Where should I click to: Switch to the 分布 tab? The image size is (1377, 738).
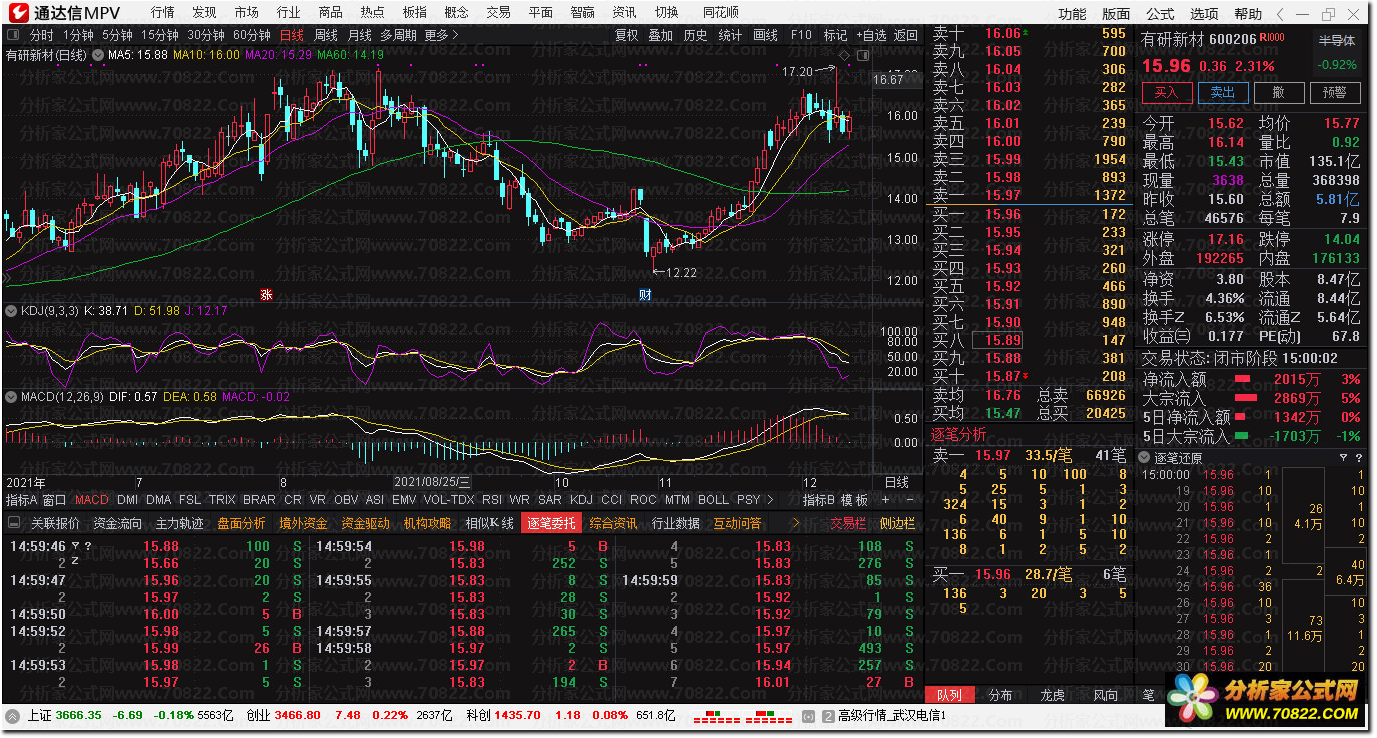[1000, 695]
